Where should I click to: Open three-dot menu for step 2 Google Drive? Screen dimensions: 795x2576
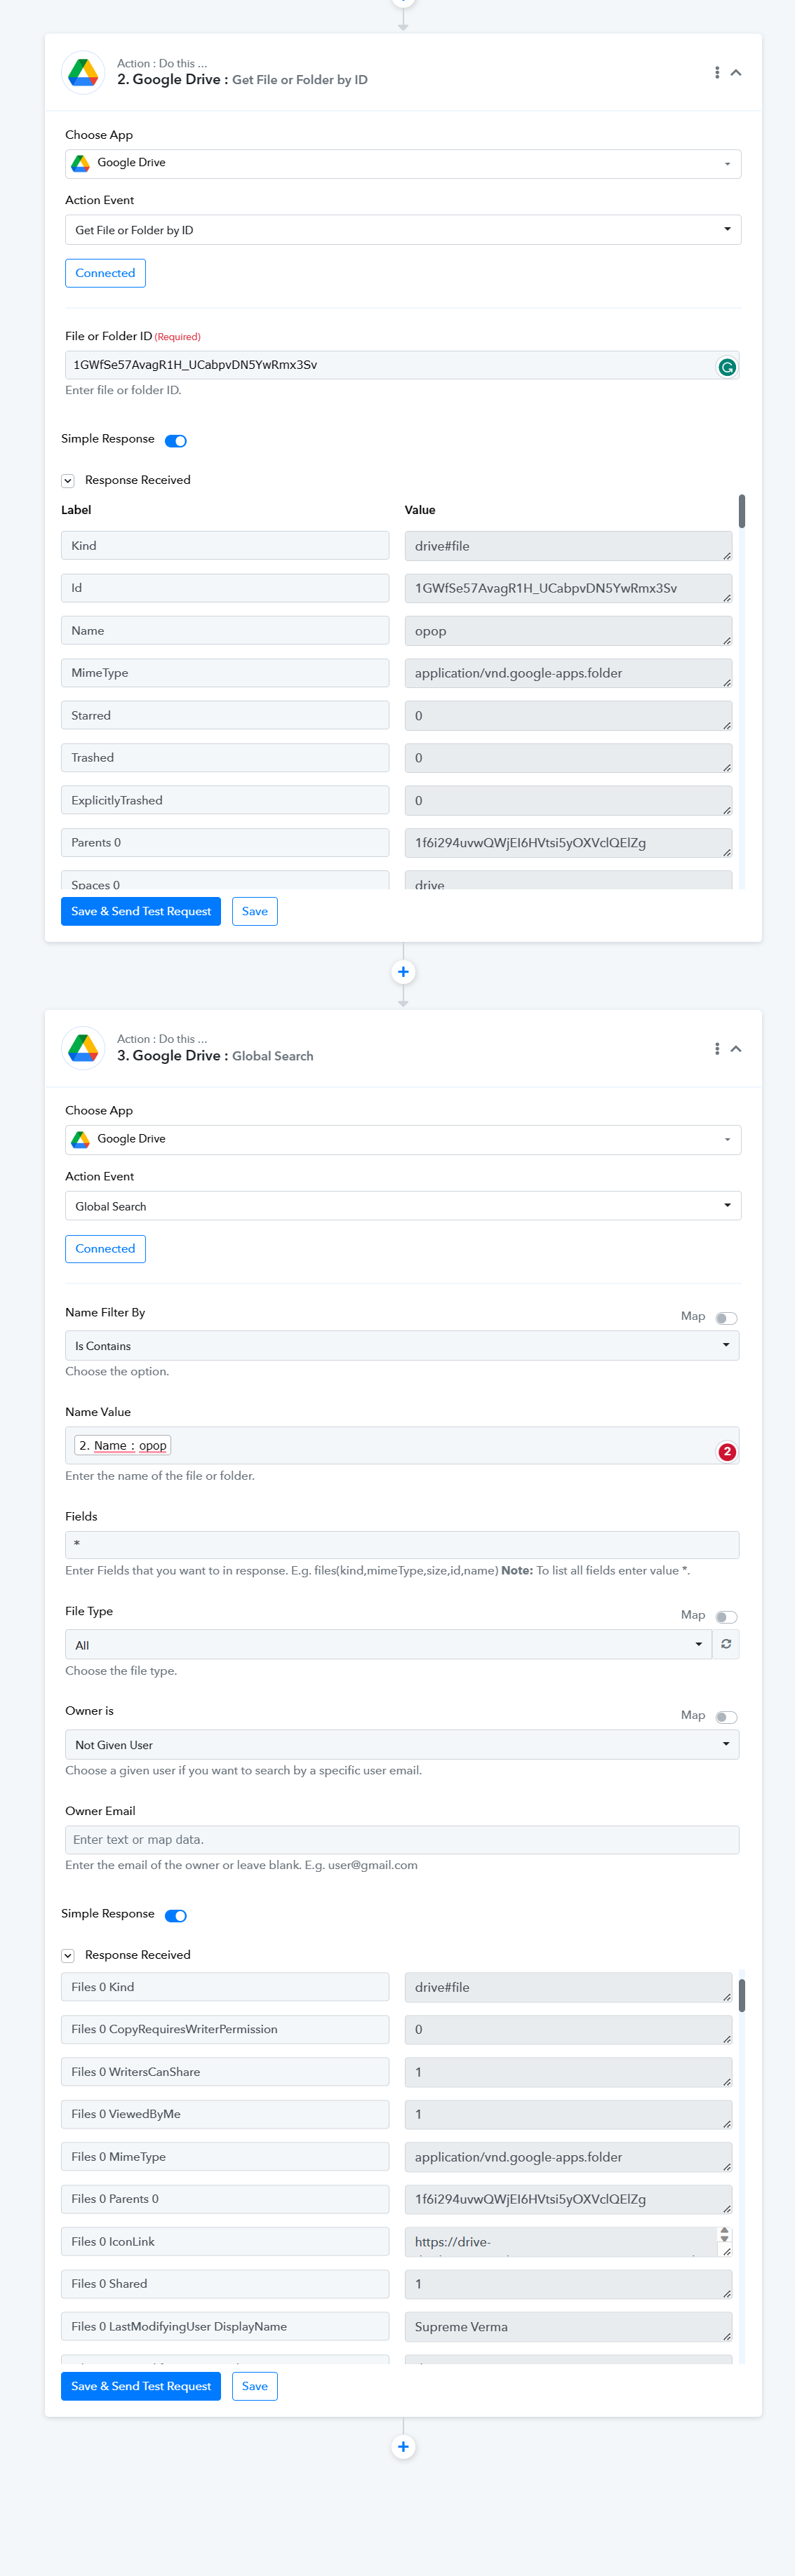coord(716,73)
